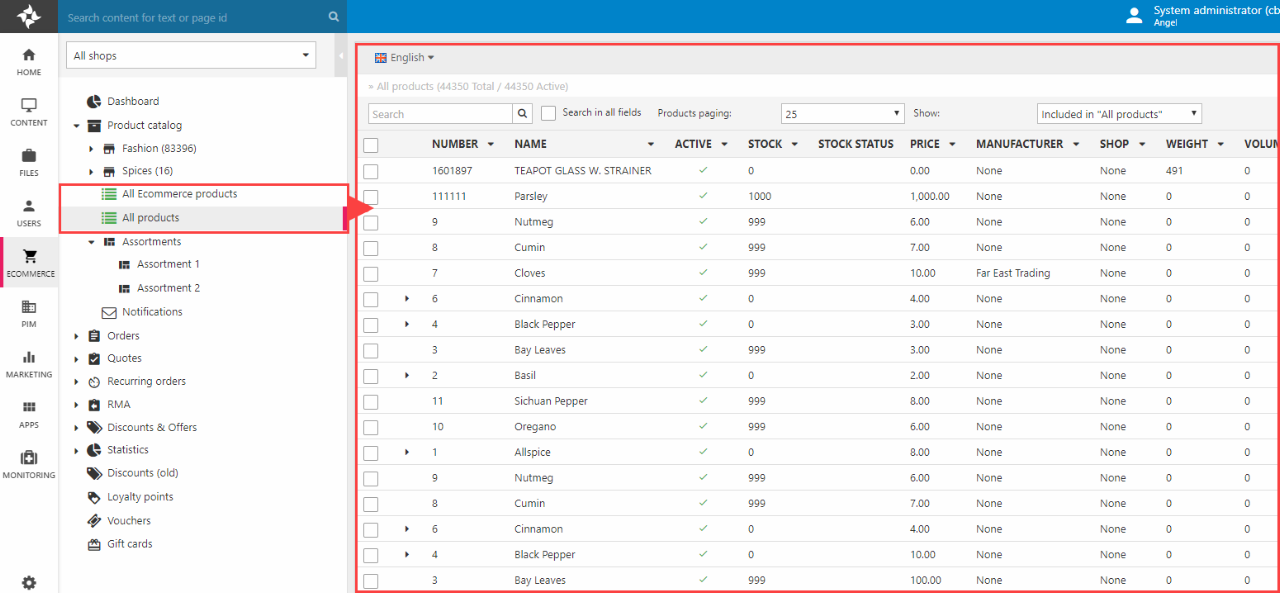Open the Files section icon
The height and width of the screenshot is (593, 1280).
point(29,161)
